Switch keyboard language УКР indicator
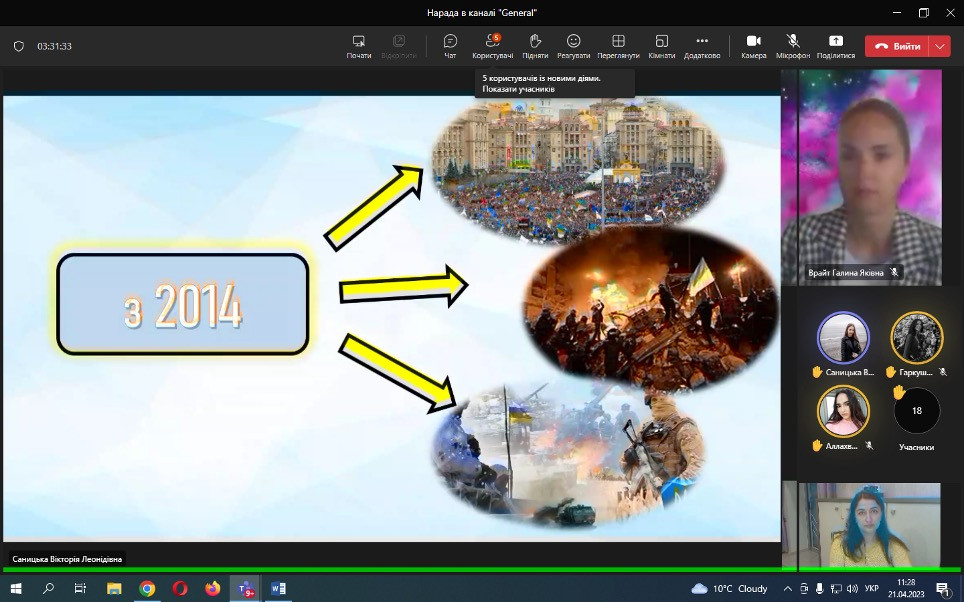 pyautogui.click(x=871, y=588)
